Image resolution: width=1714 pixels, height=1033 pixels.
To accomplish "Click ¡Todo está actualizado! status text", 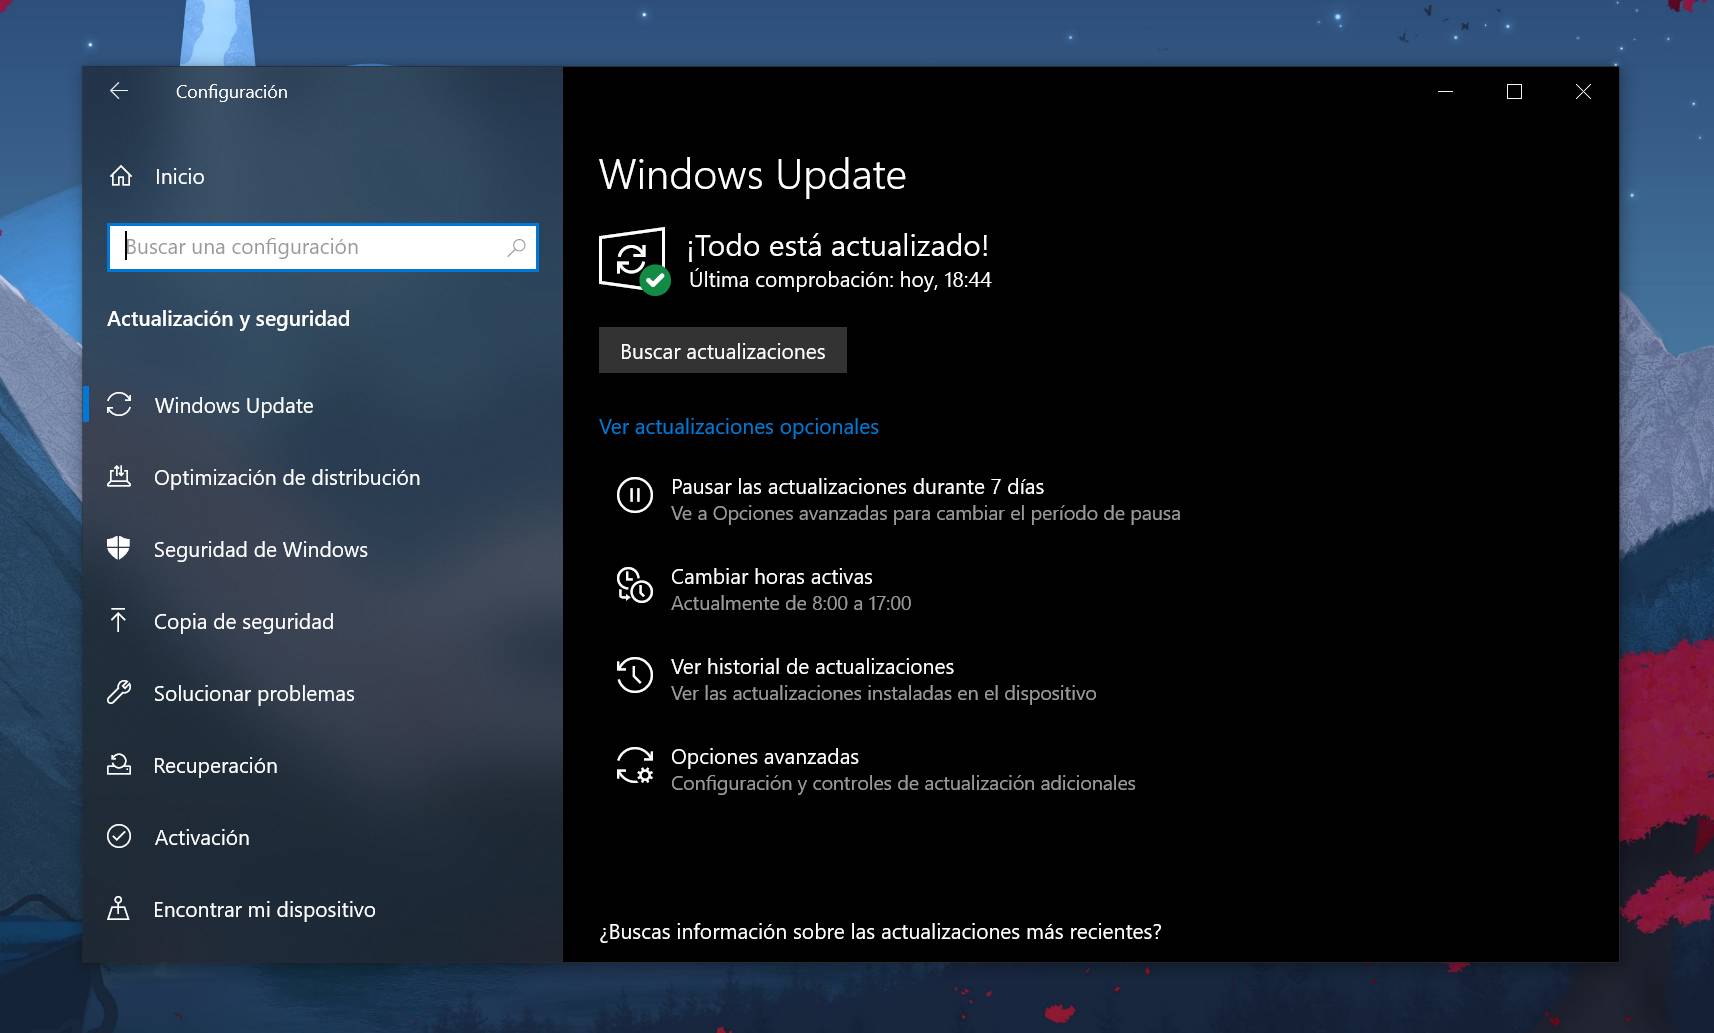I will click(x=838, y=246).
